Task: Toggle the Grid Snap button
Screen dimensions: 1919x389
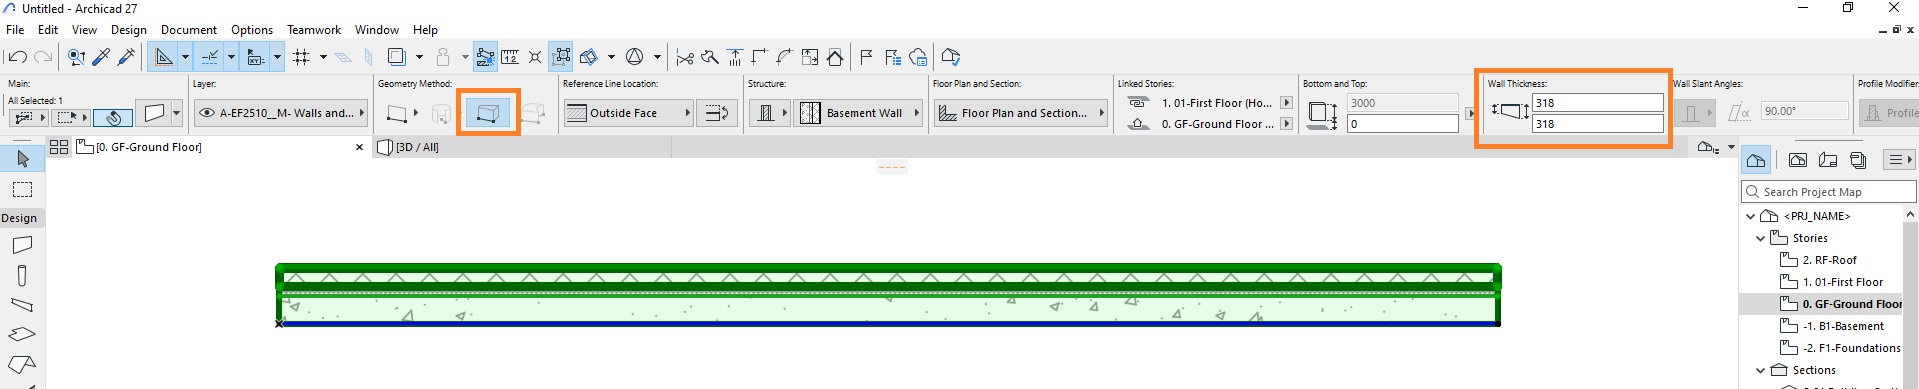Action: point(301,57)
